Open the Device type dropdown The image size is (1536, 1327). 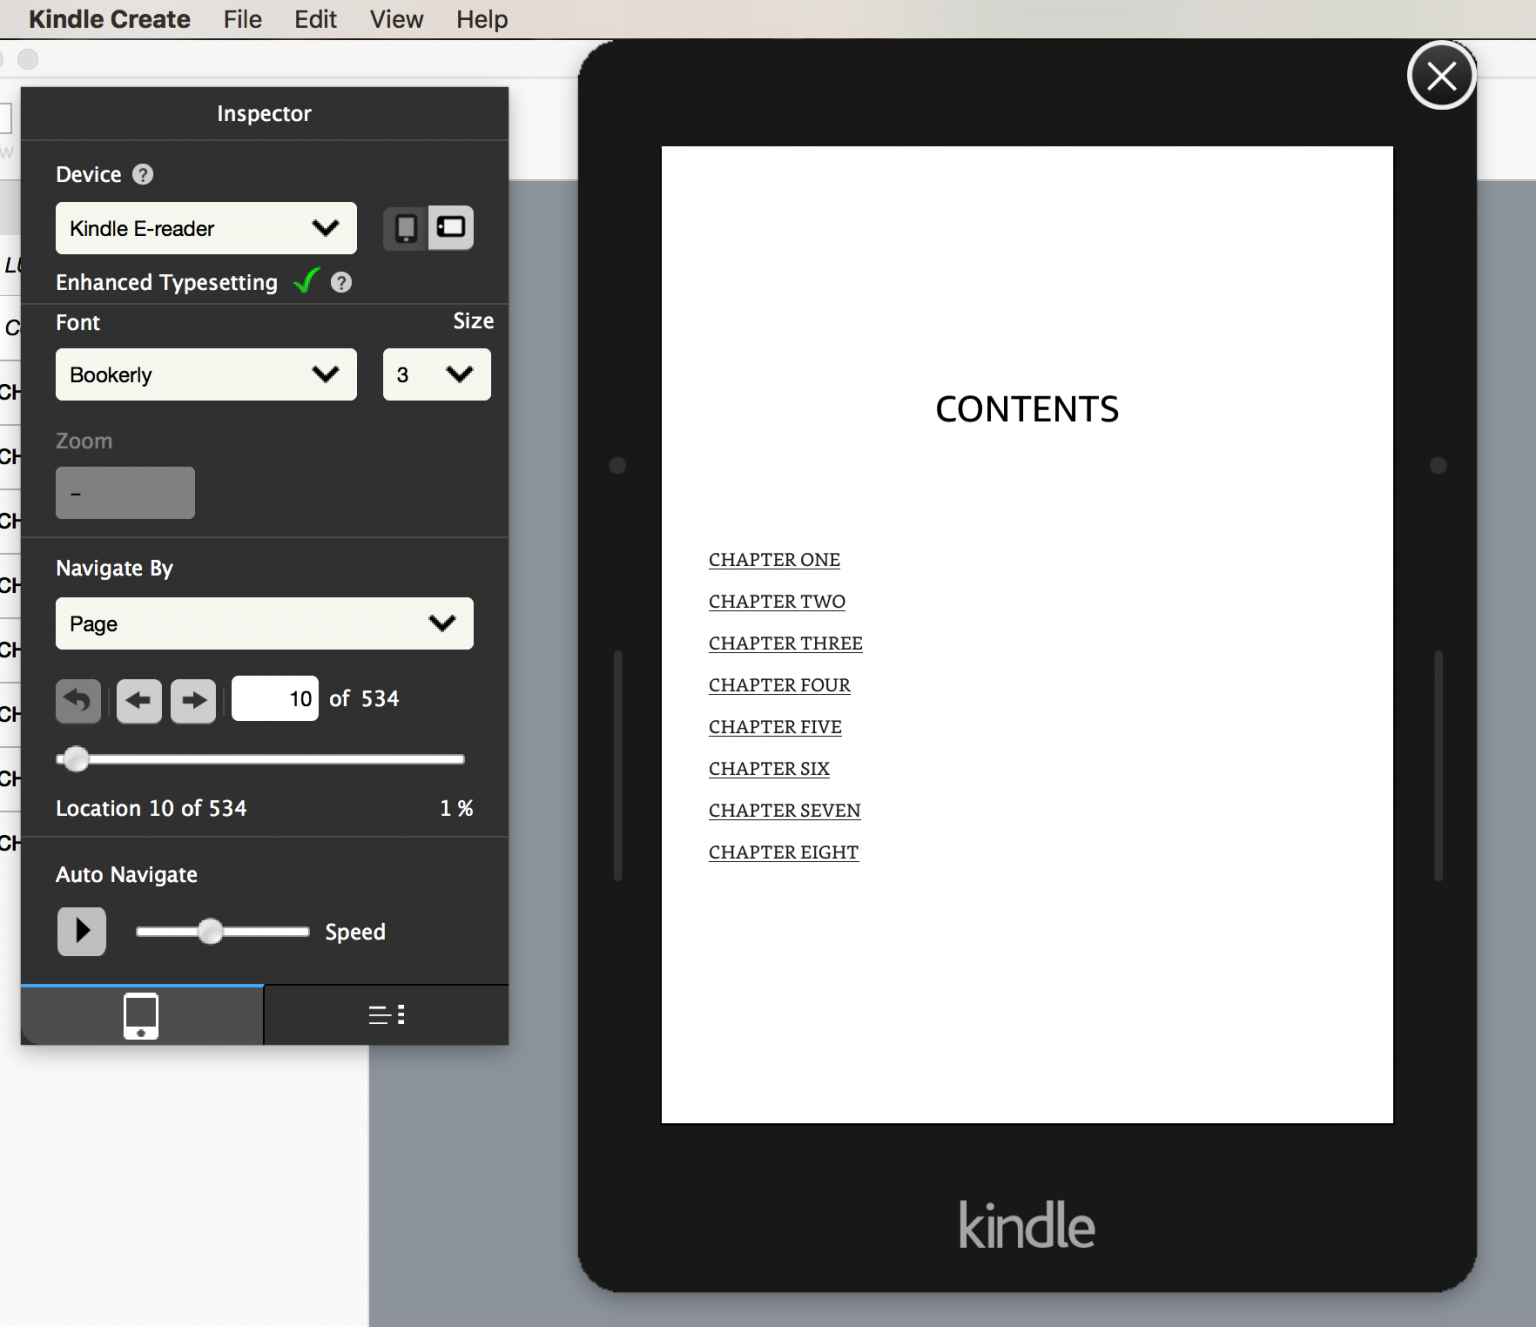205,228
